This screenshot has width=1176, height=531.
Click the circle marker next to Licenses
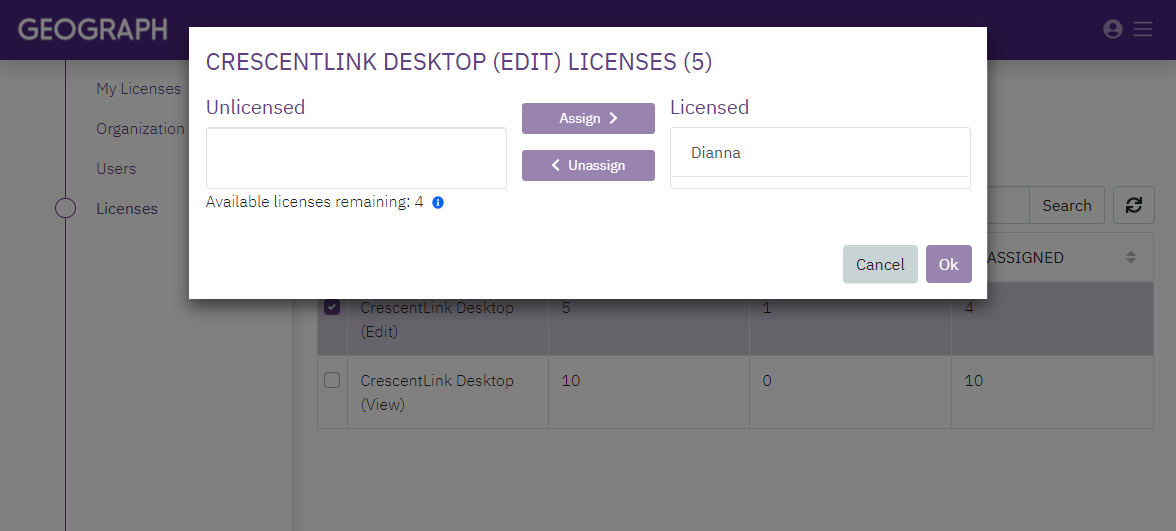click(x=66, y=208)
